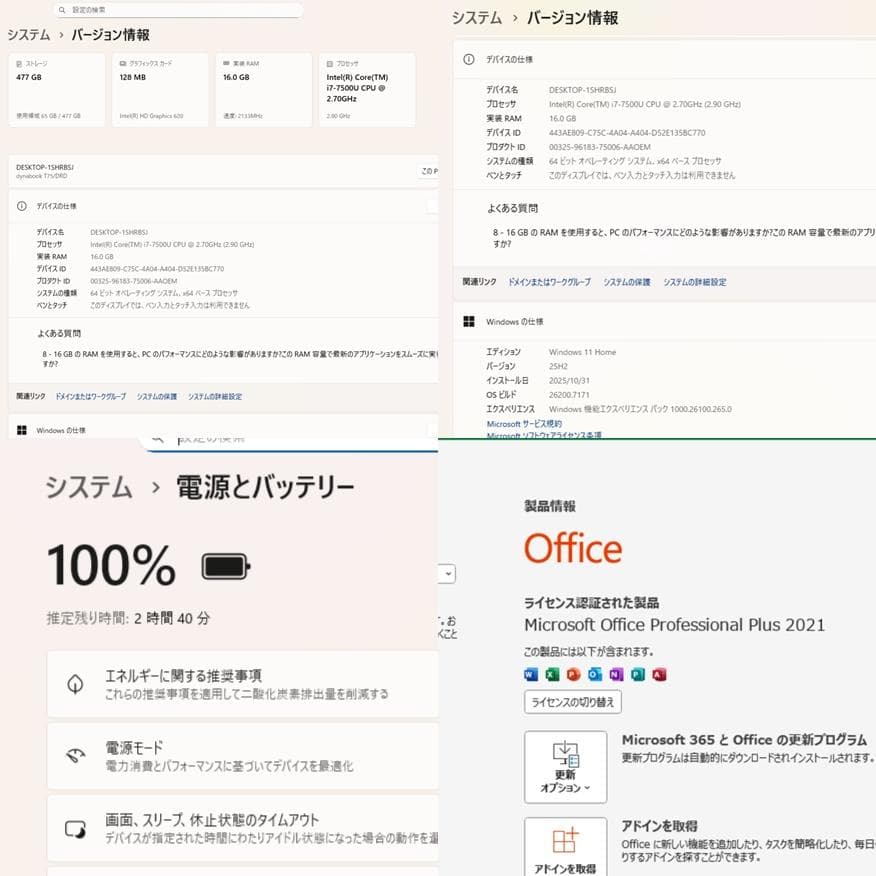
Task: Select the Outlook icon in Office product info
Action: (x=592, y=674)
